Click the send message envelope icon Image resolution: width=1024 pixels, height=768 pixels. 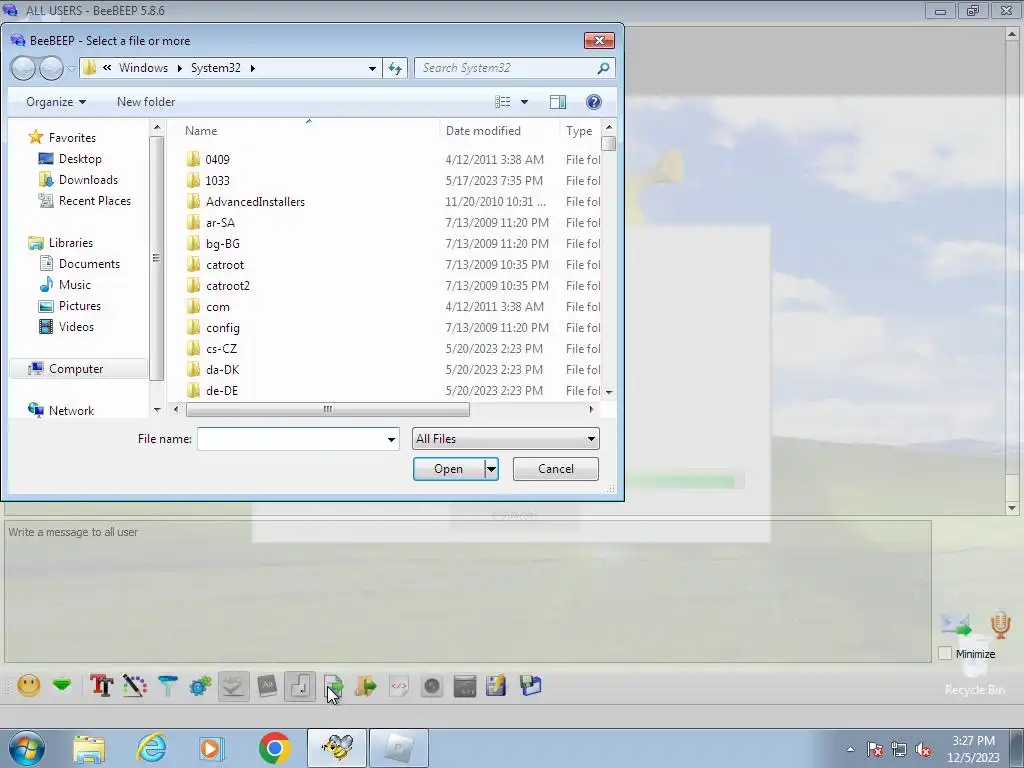click(957, 624)
